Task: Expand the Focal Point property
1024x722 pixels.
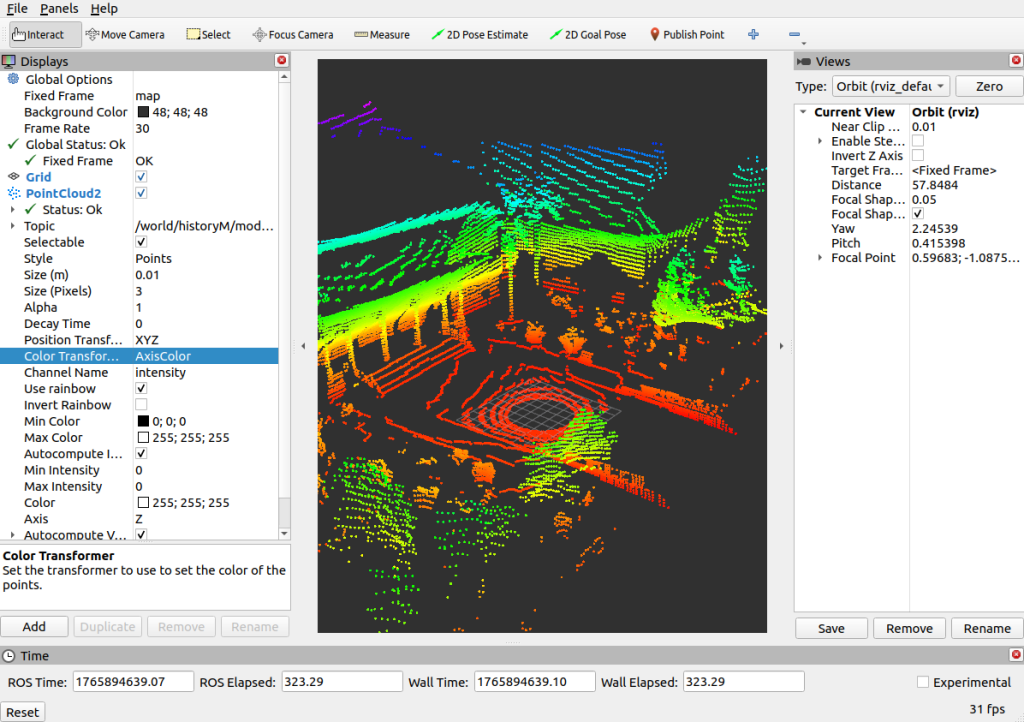Action: coord(820,258)
